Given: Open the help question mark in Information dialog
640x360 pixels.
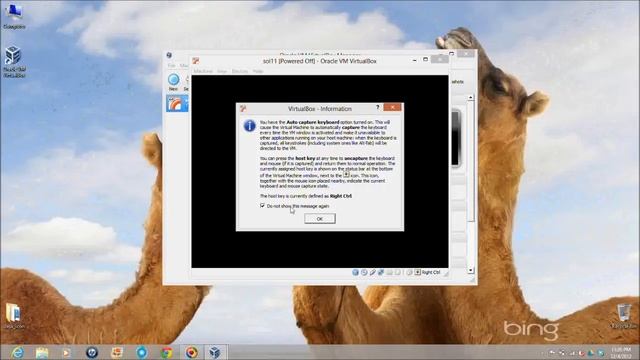Looking at the screenshot, I should 377,107.
